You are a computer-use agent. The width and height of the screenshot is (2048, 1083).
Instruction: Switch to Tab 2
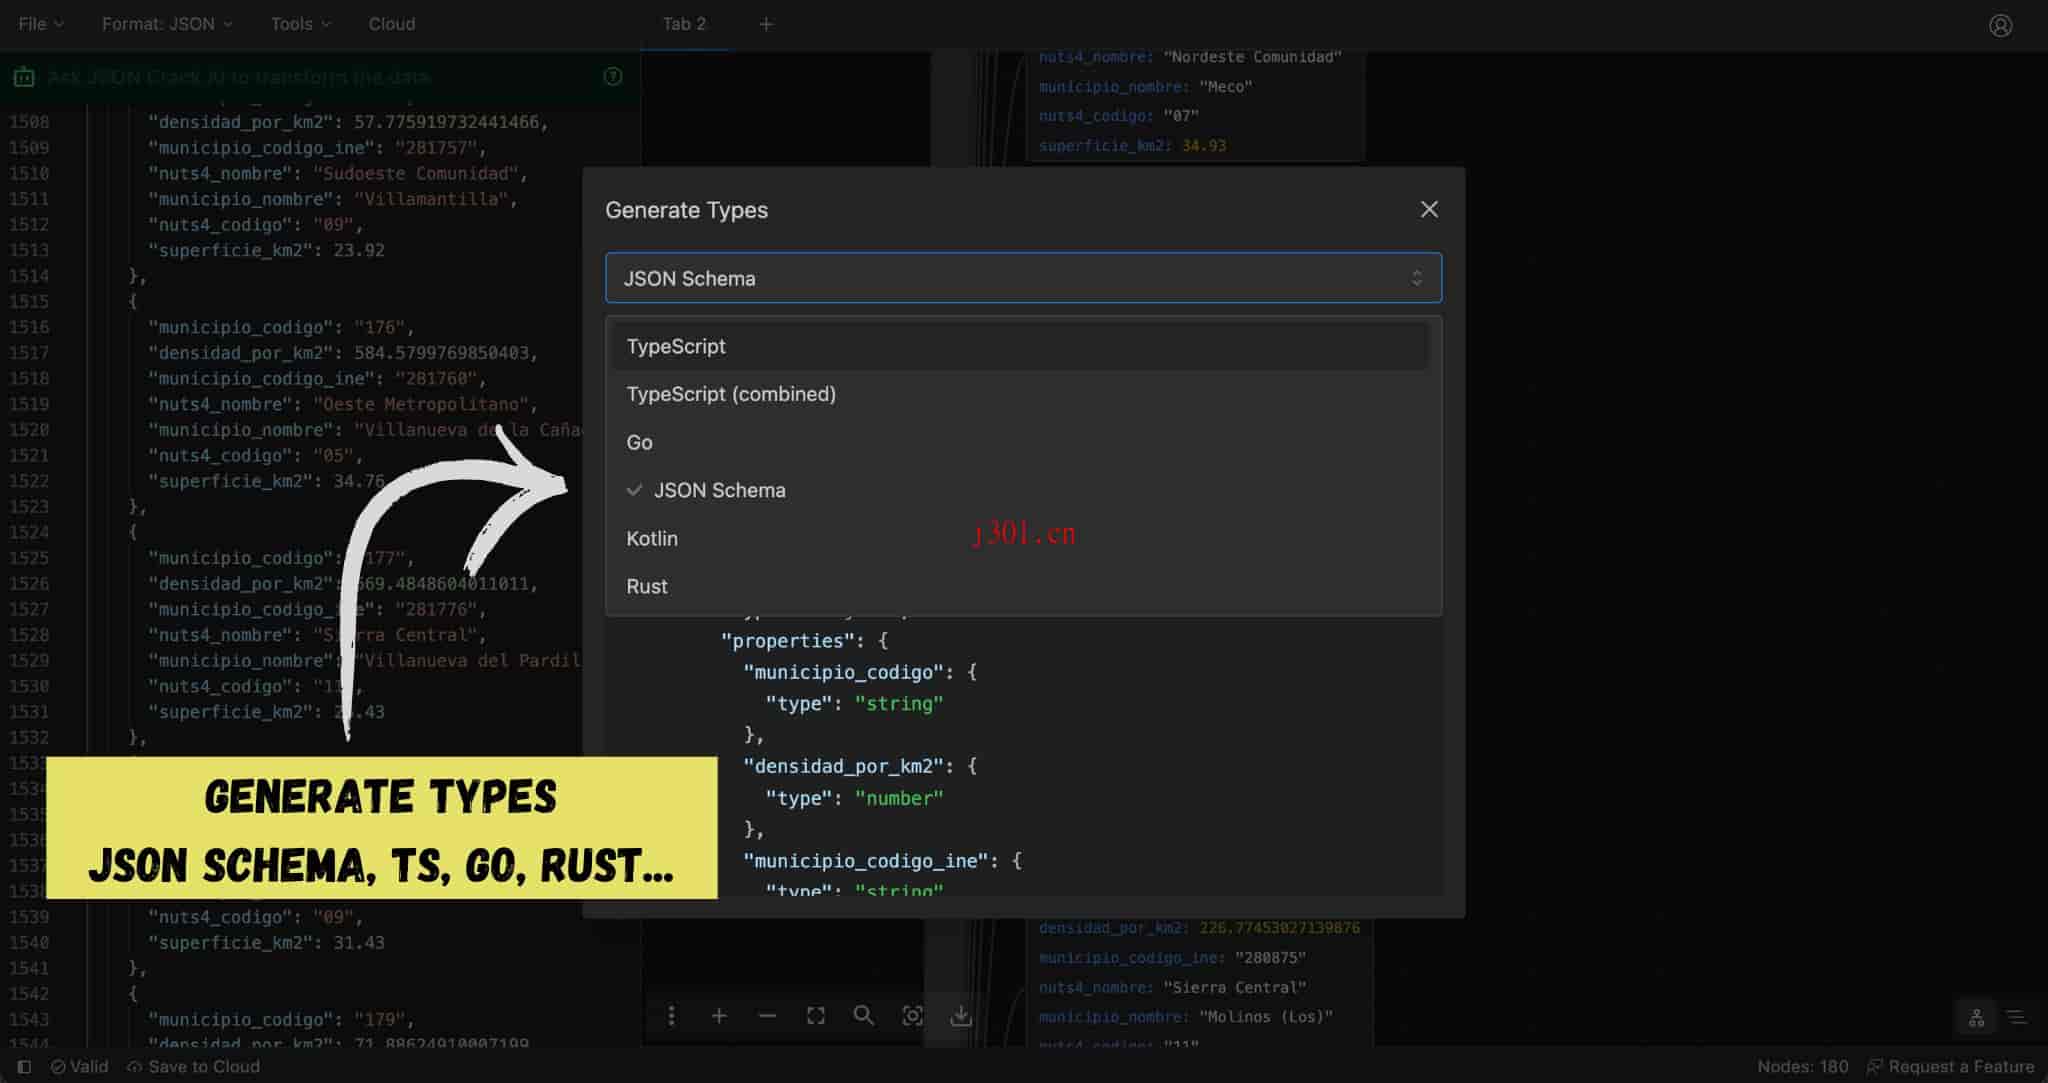(x=684, y=24)
